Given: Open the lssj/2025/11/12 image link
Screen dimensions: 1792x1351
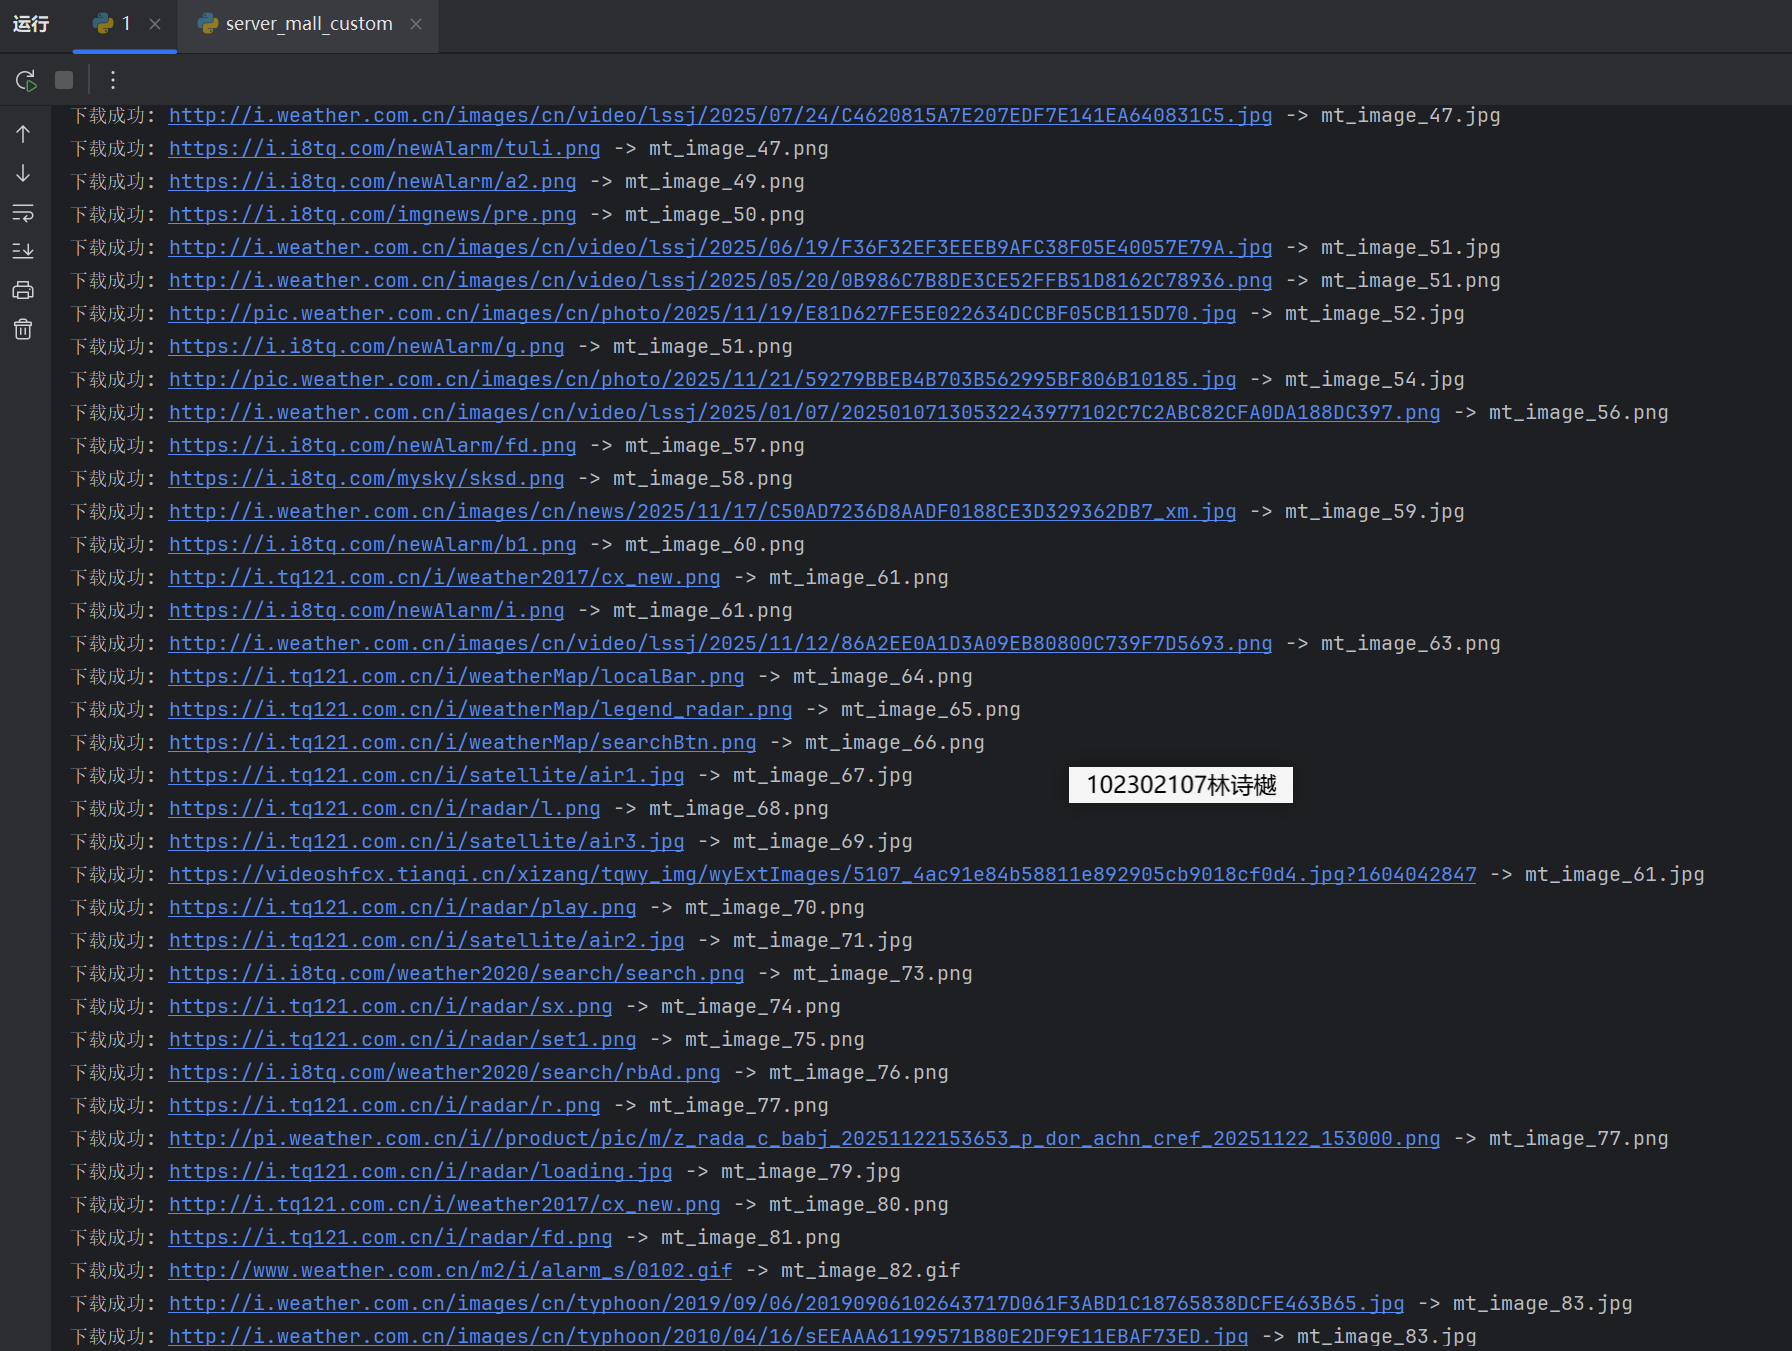Looking at the screenshot, I should click(721, 643).
